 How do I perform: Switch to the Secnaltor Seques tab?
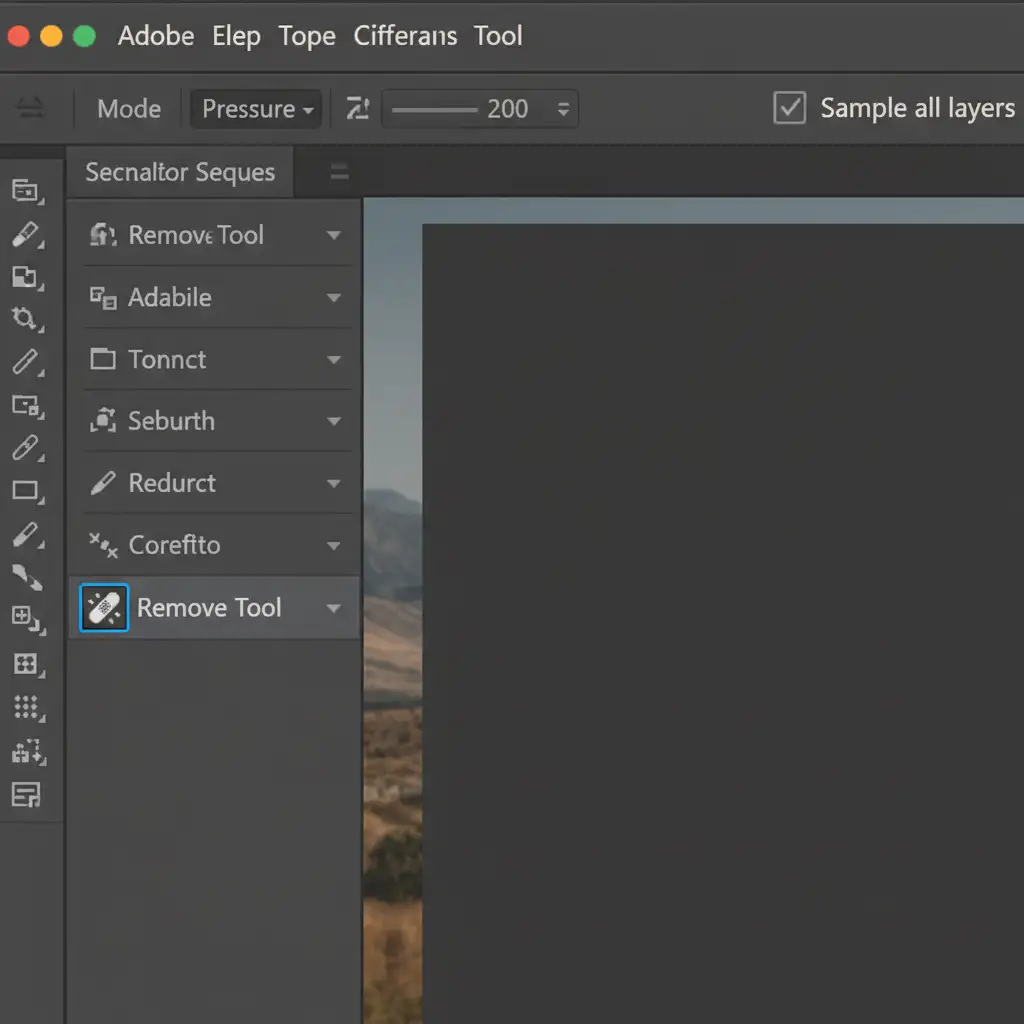(x=180, y=172)
